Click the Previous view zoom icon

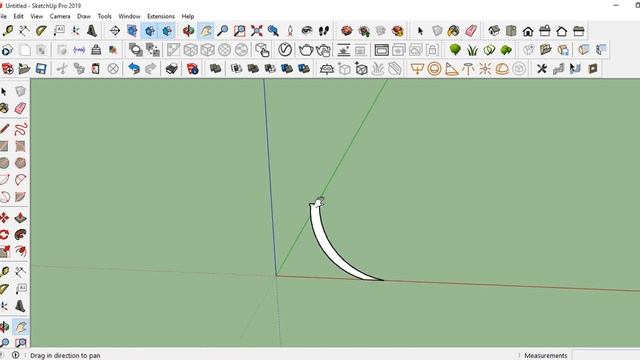click(273, 31)
